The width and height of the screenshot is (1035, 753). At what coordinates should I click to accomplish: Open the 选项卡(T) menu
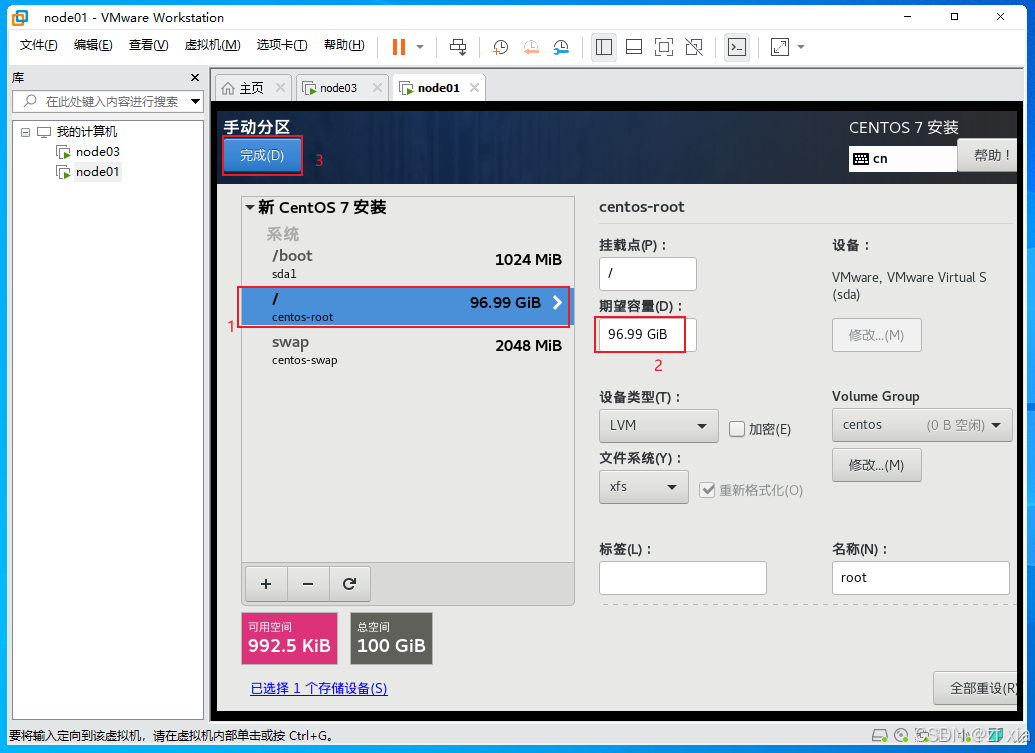(282, 45)
